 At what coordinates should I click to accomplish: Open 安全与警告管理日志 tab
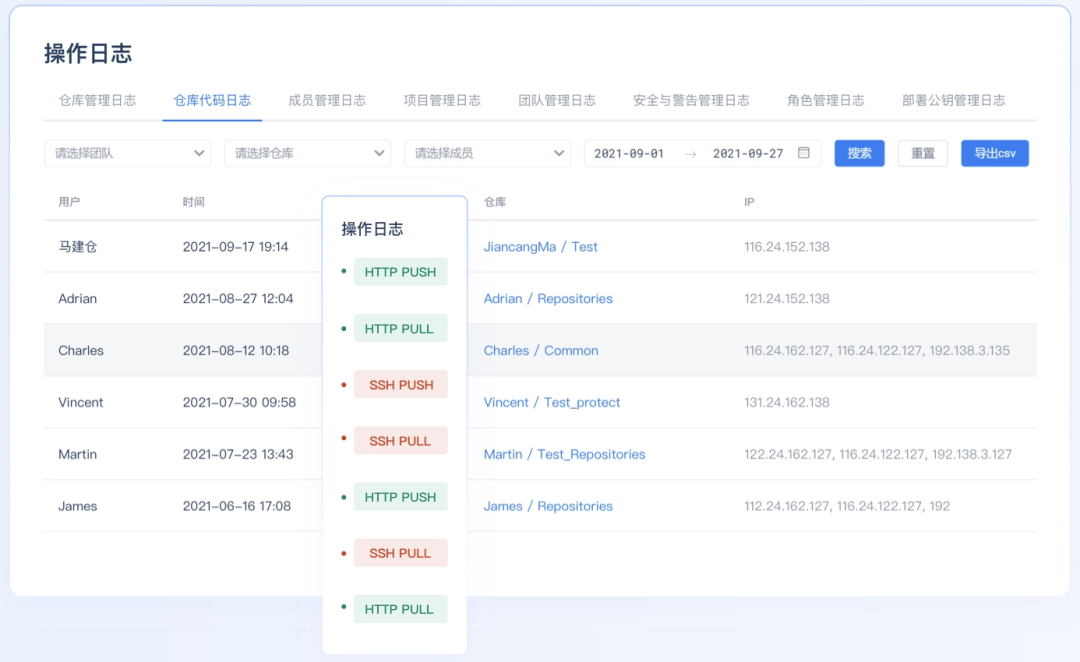[692, 101]
